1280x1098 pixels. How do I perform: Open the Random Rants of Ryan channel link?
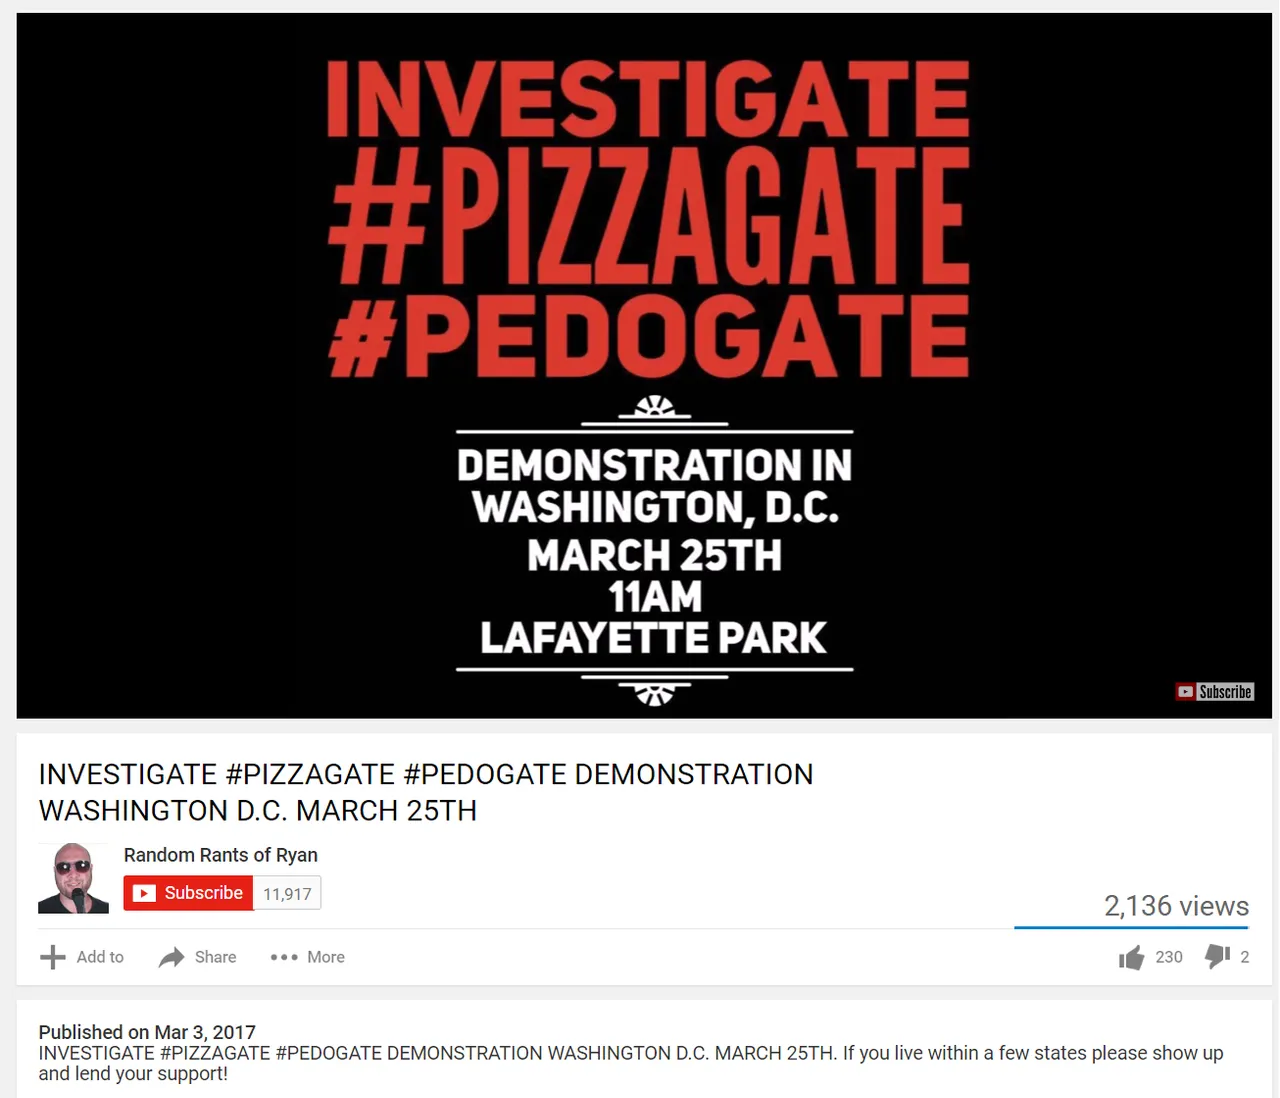(221, 855)
